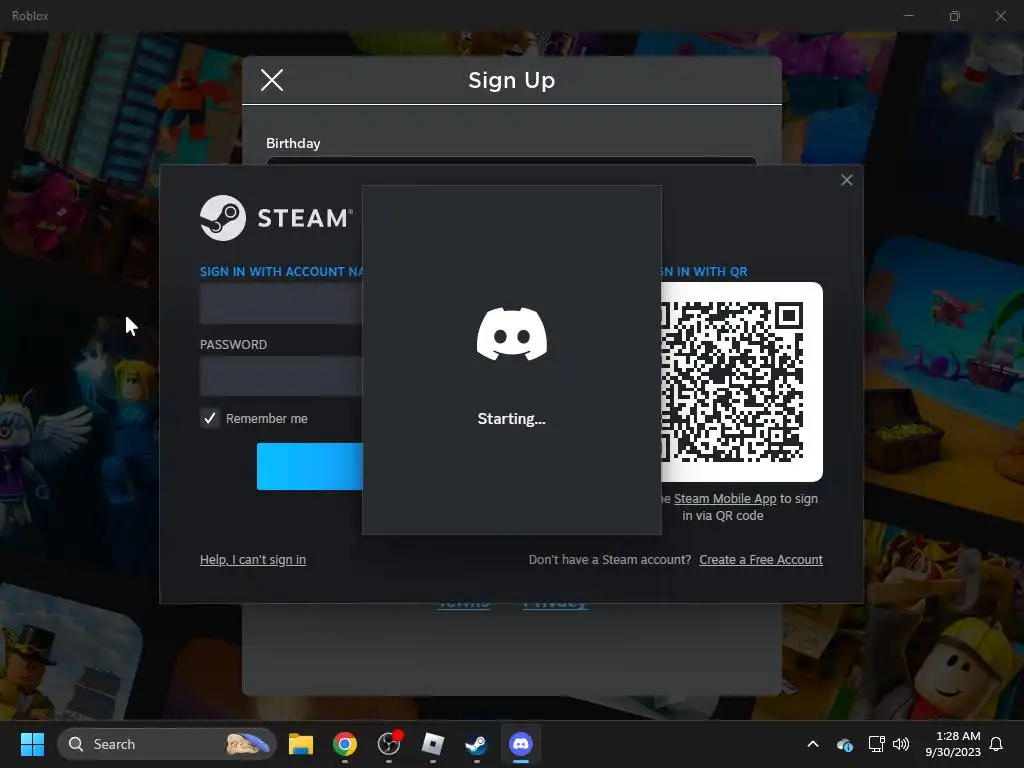Minimize the Roblox window
The width and height of the screenshot is (1024, 768).
[908, 16]
